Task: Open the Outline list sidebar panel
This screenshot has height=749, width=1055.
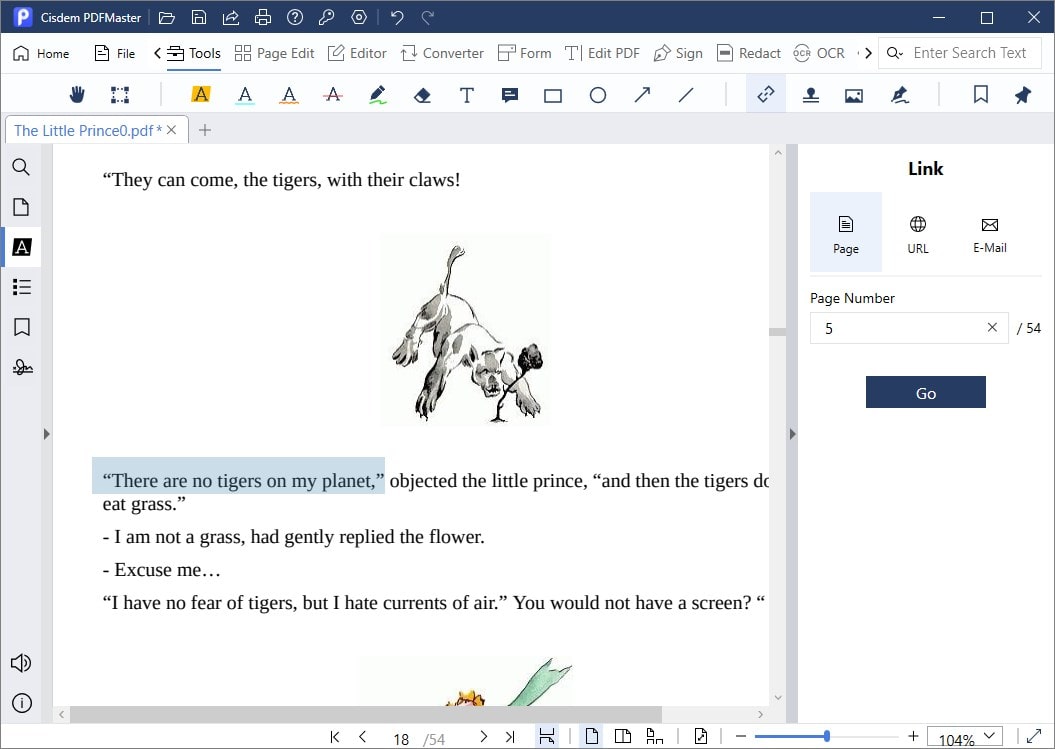Action: pyautogui.click(x=22, y=287)
